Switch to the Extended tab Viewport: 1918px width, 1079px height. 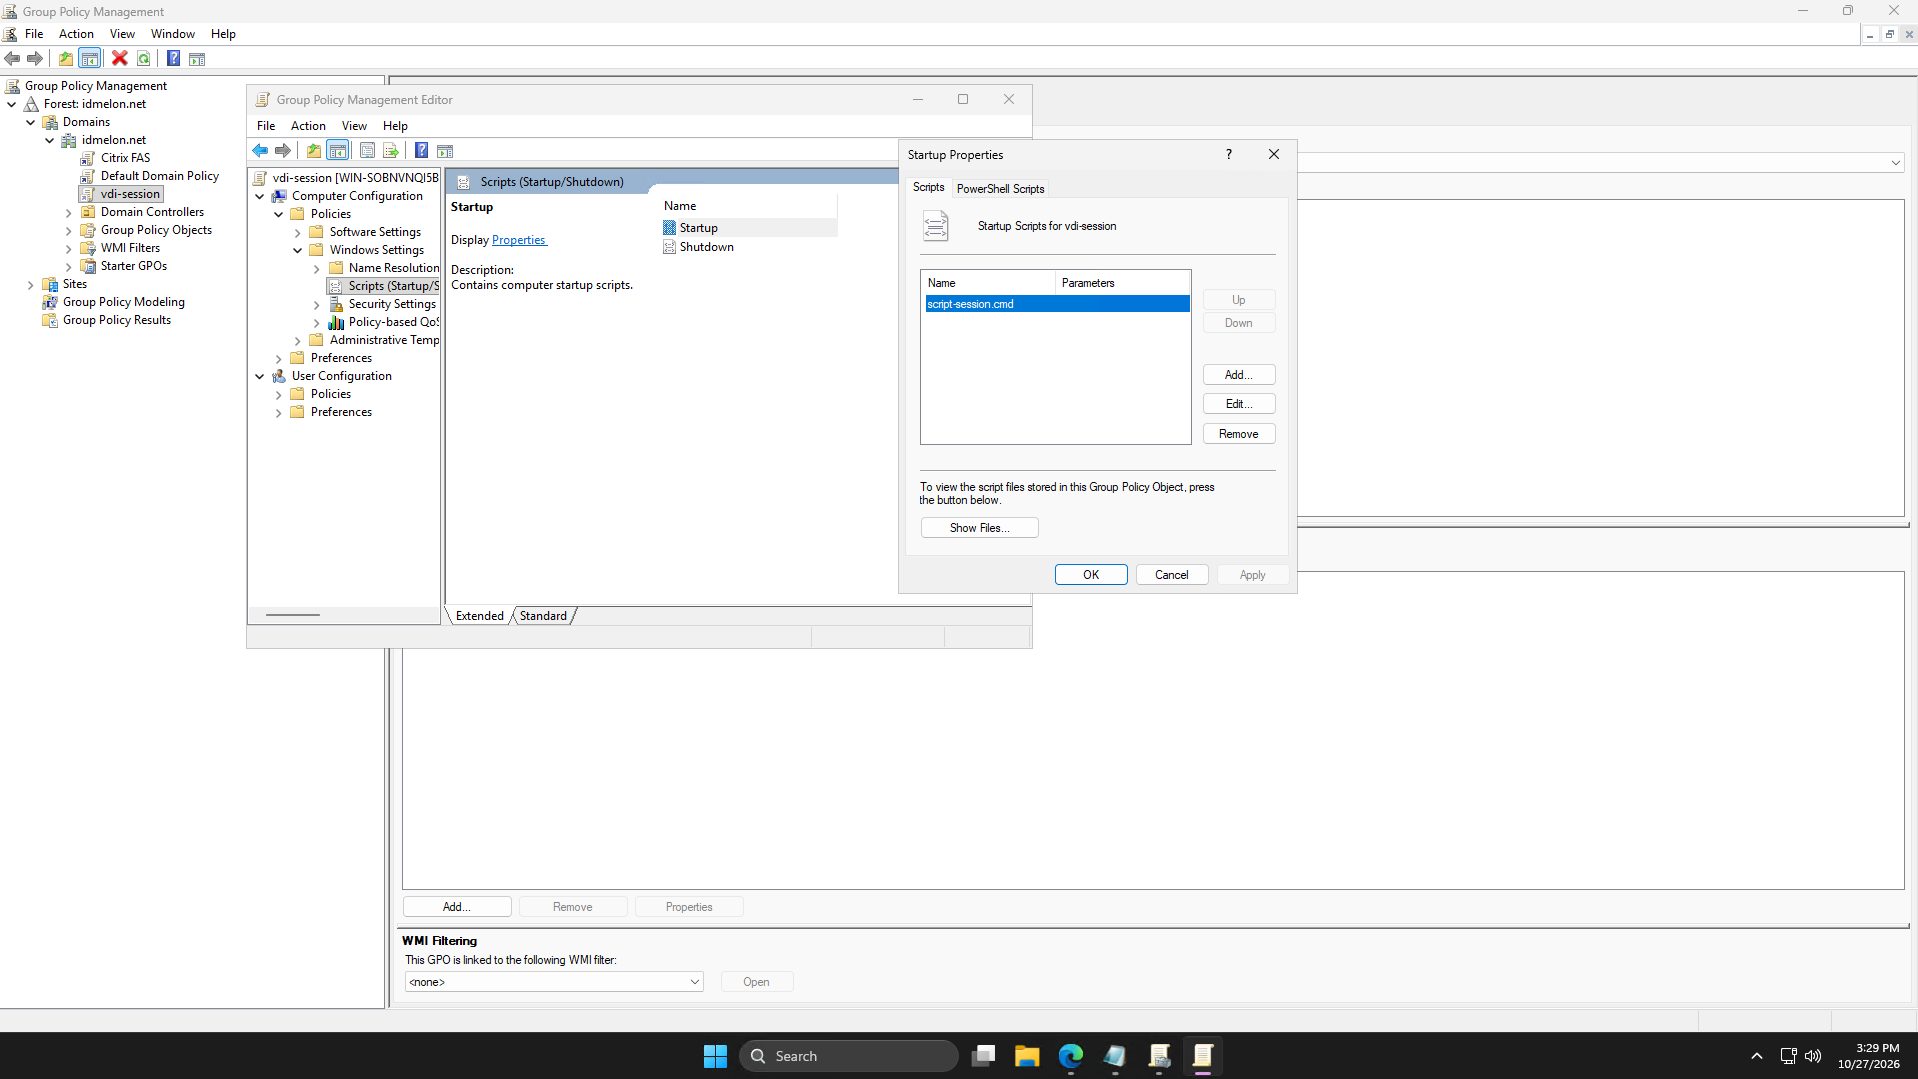point(480,616)
